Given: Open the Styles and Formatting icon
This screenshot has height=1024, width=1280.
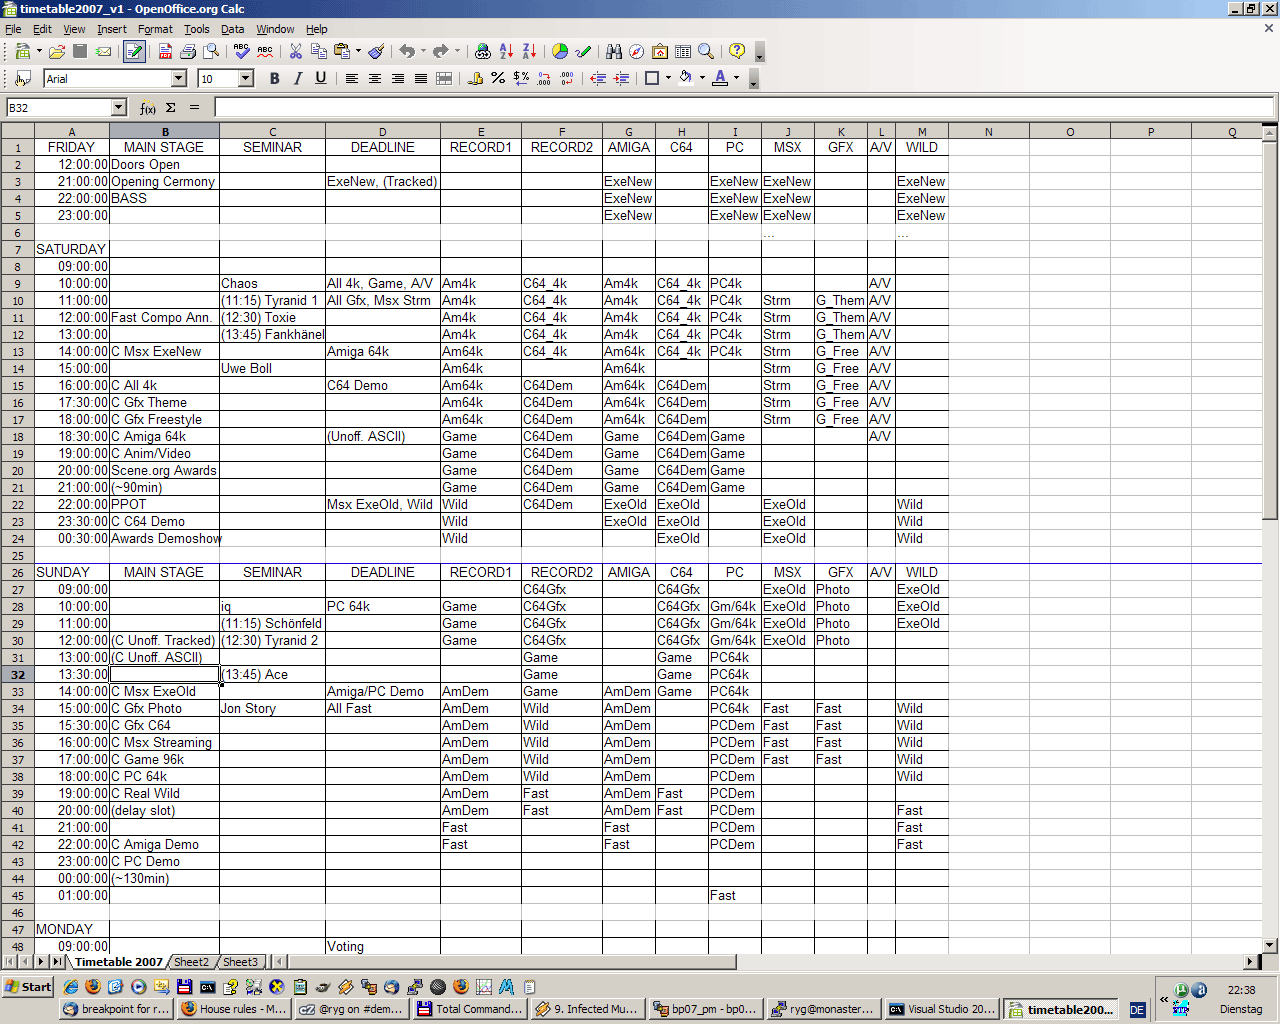Looking at the screenshot, I should [x=22, y=78].
